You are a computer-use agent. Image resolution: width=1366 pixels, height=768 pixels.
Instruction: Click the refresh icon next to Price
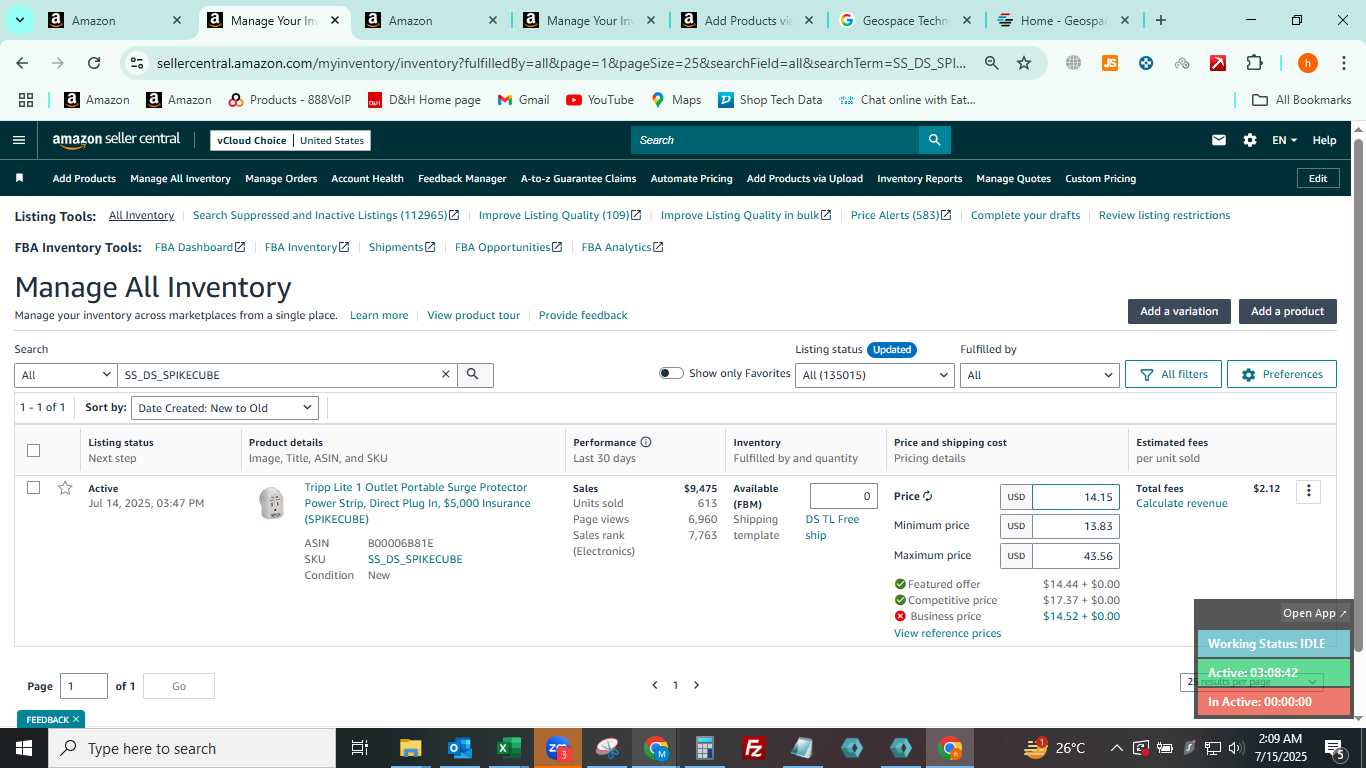(928, 496)
